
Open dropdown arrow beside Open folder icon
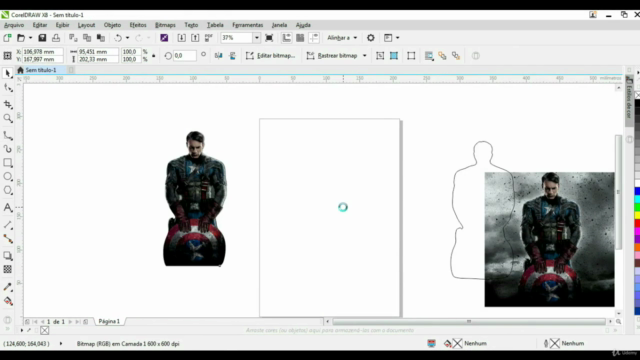pos(30,38)
